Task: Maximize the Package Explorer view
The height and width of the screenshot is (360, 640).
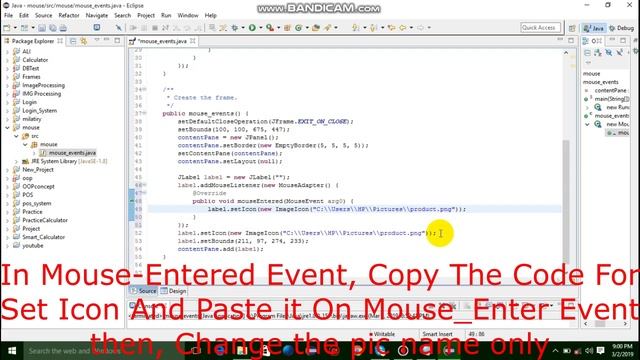Action: tap(117, 40)
